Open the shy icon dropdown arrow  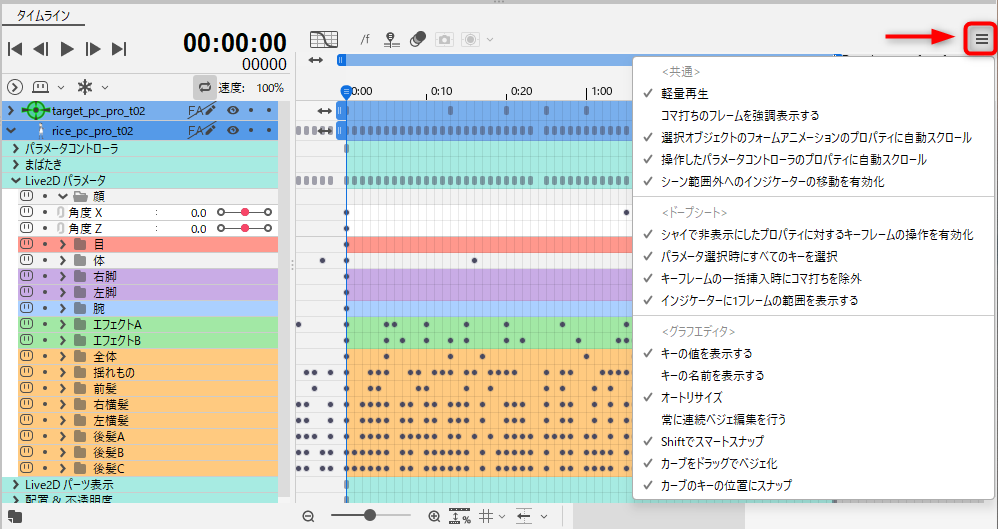click(61, 87)
